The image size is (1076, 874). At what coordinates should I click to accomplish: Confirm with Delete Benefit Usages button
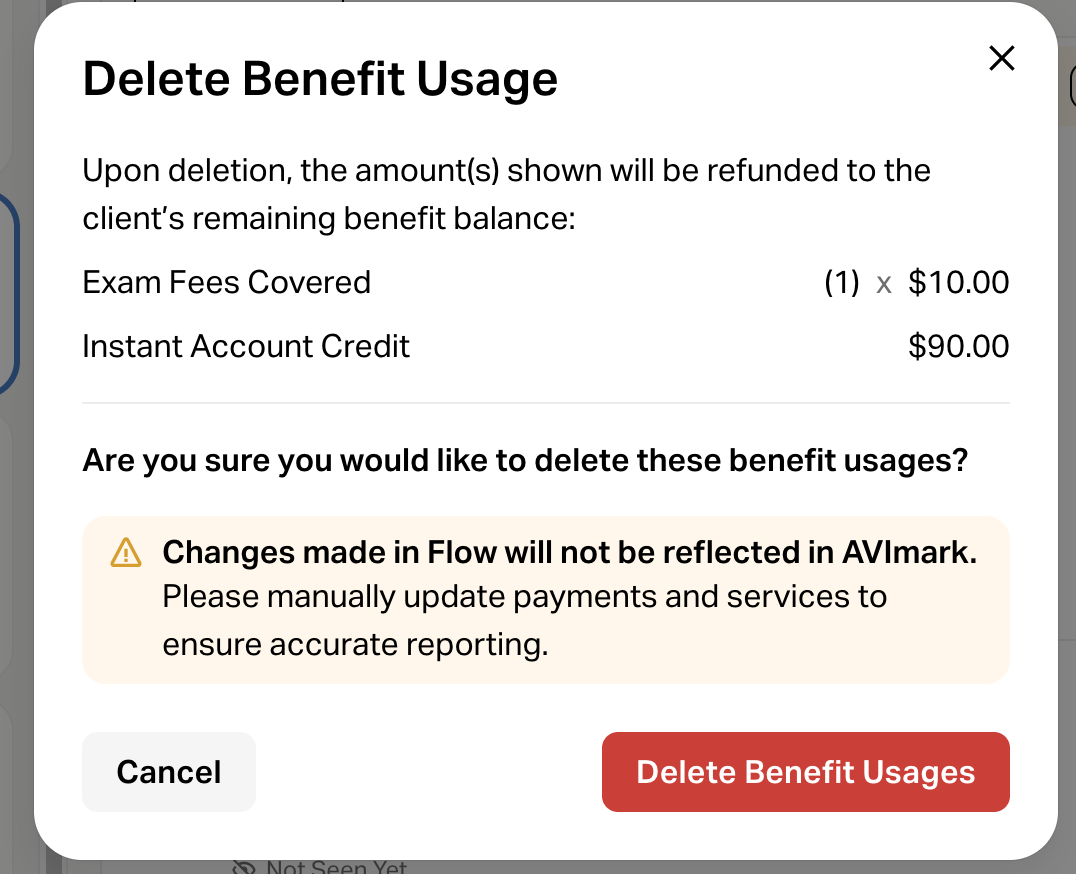[805, 772]
